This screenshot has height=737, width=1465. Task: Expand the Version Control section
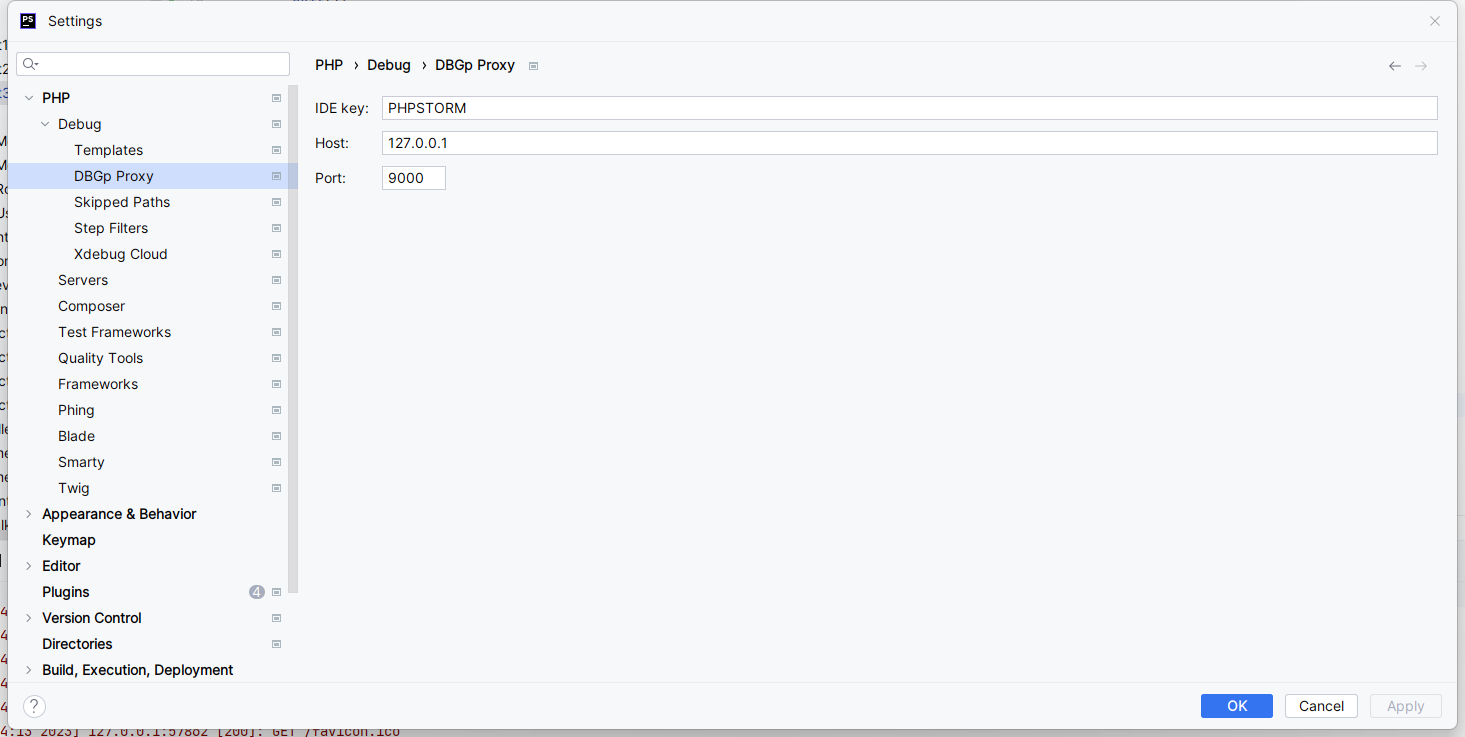(x=29, y=618)
